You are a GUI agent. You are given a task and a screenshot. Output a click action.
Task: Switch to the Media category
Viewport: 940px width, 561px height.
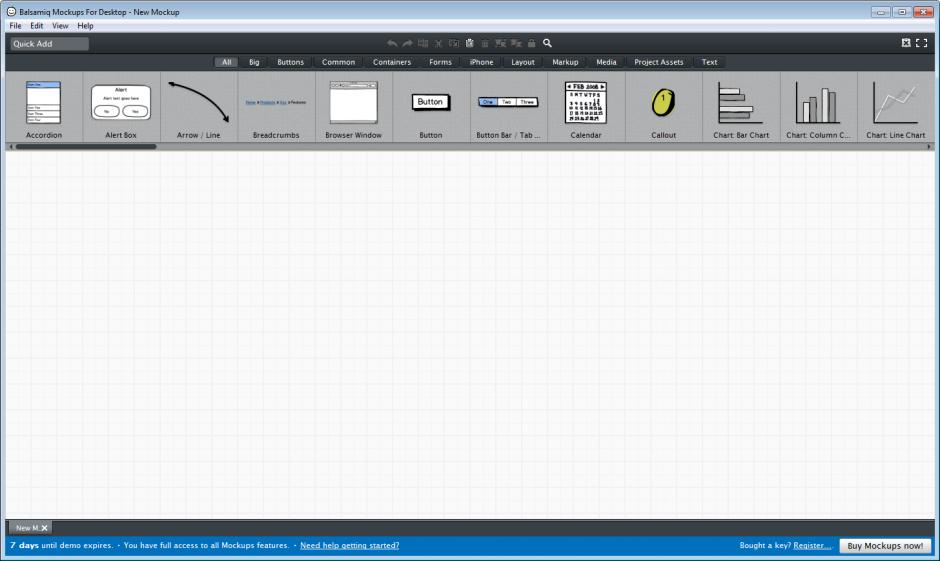[x=606, y=62]
